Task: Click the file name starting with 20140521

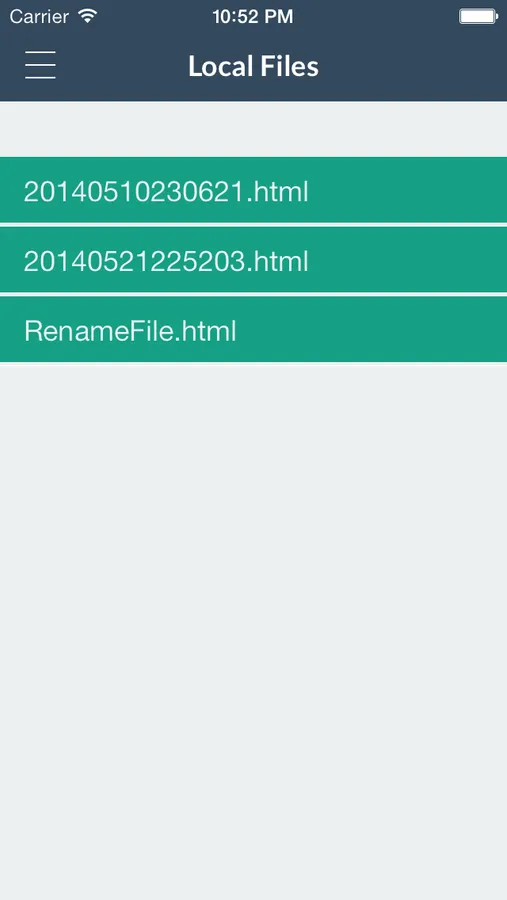Action: (x=166, y=262)
